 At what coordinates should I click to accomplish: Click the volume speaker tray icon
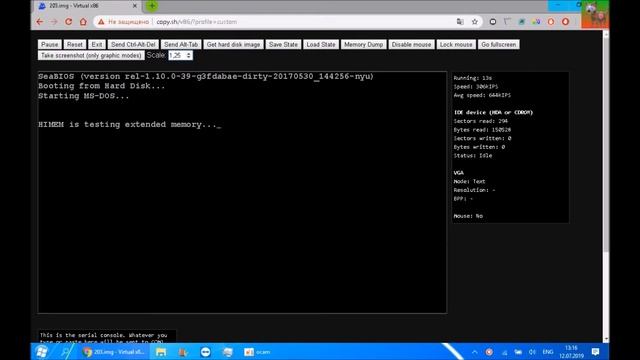tap(532, 352)
